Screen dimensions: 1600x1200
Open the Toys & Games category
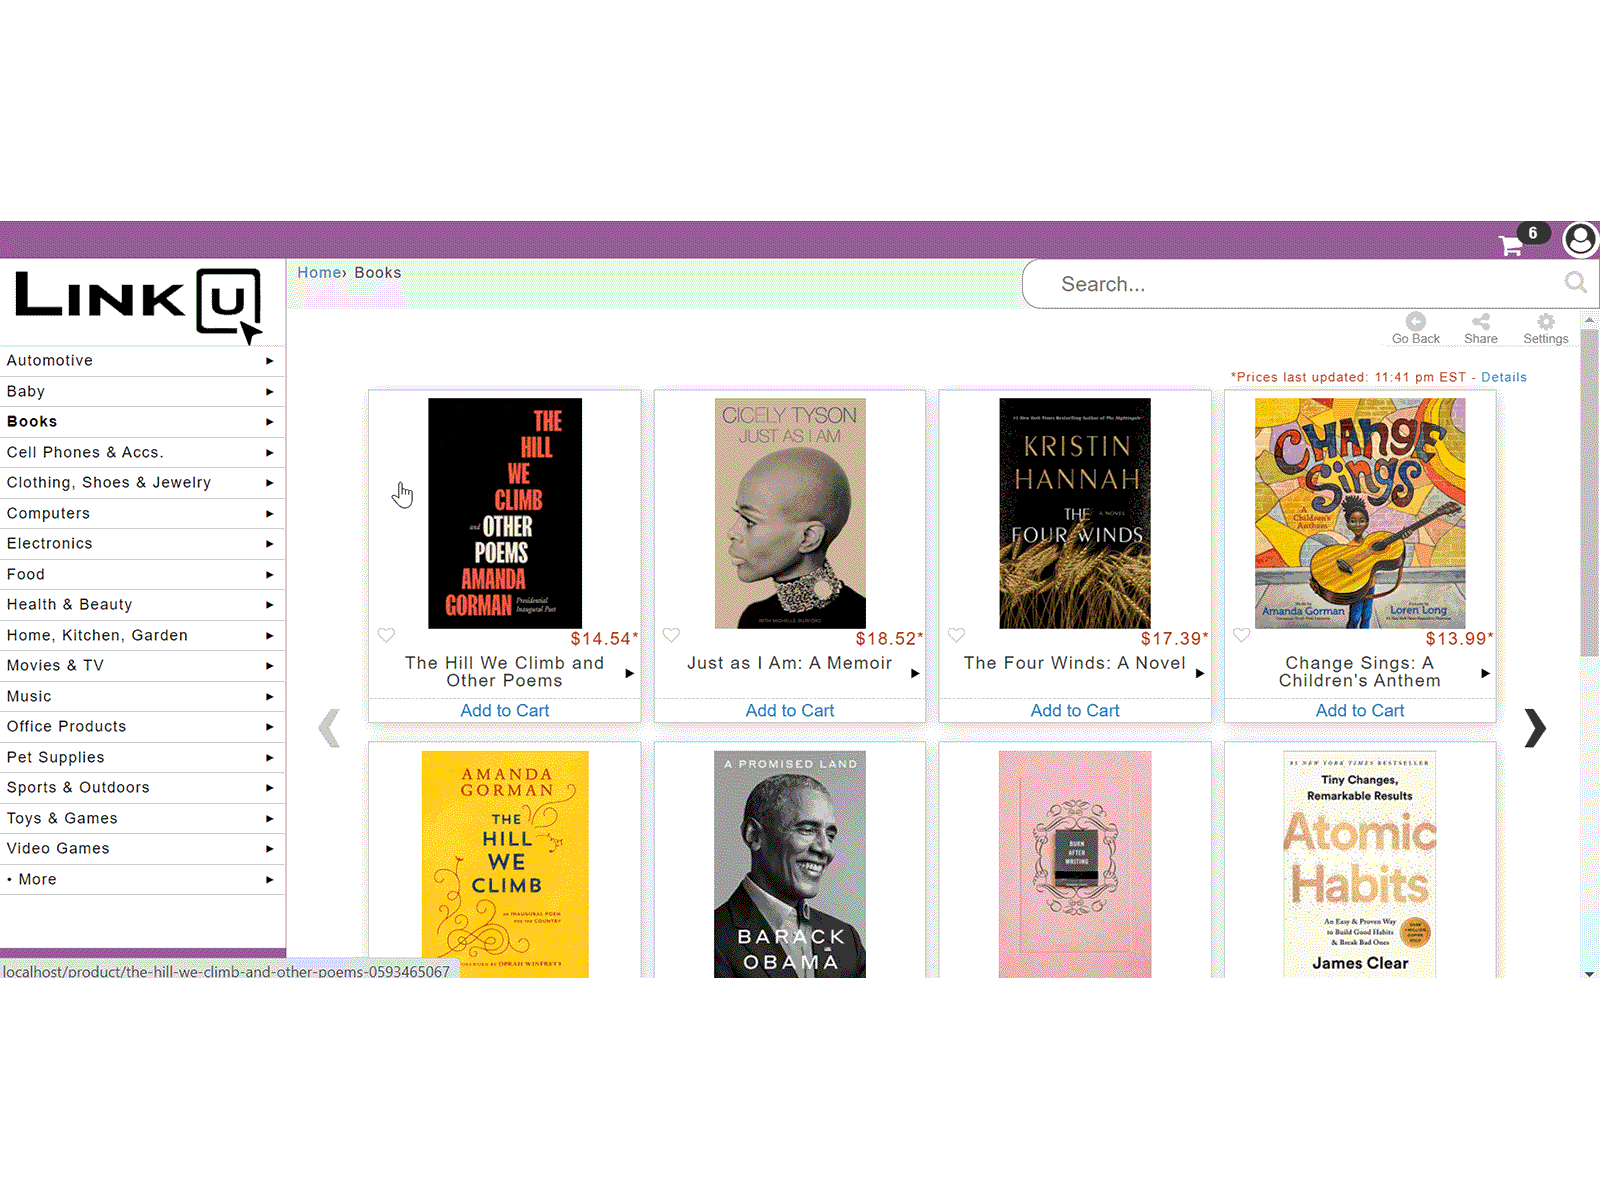[x=142, y=818]
